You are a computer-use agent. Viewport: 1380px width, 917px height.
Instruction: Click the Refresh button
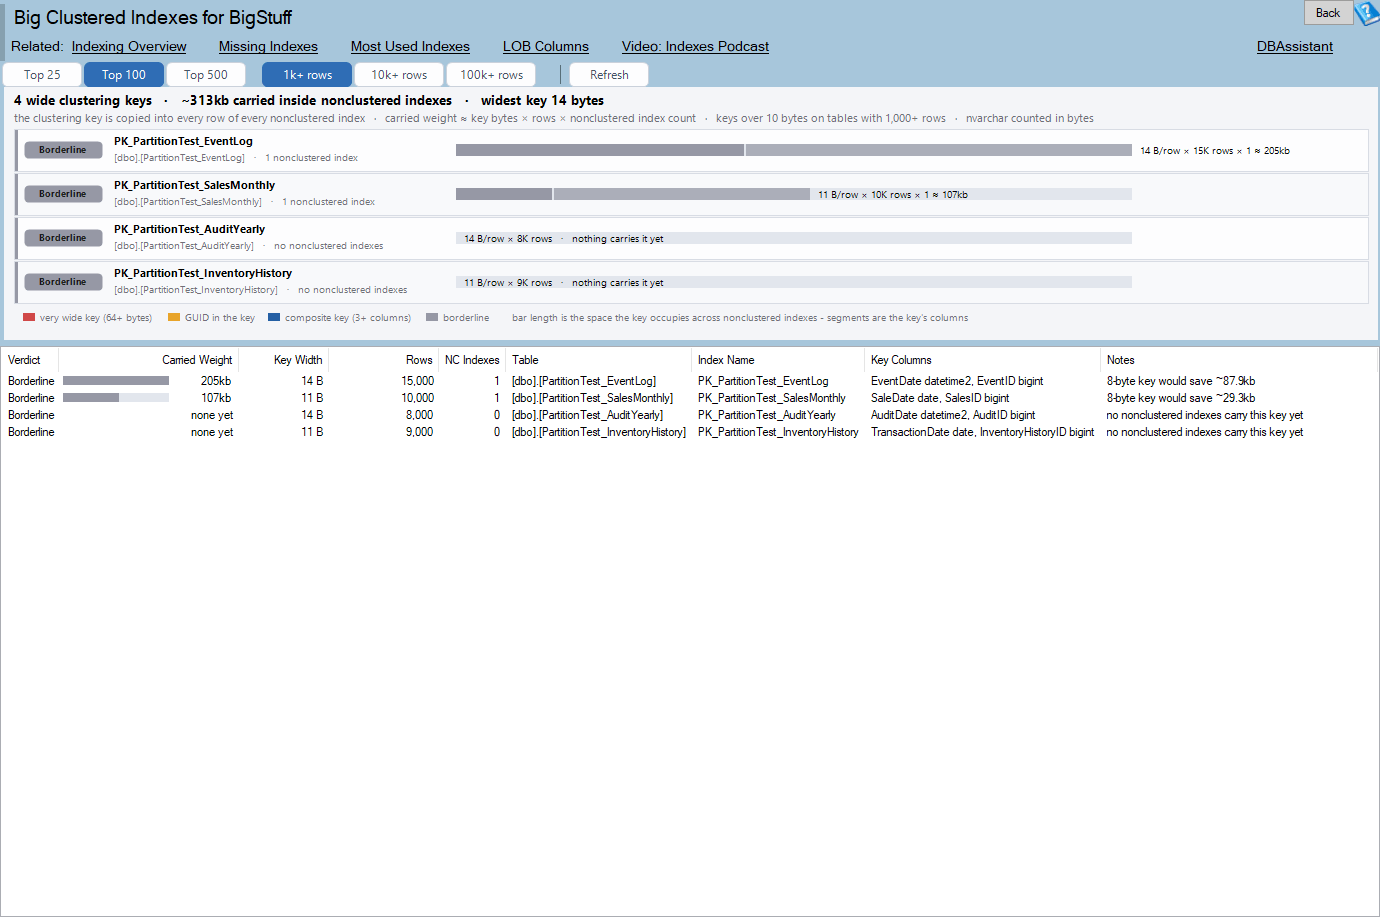(x=609, y=75)
